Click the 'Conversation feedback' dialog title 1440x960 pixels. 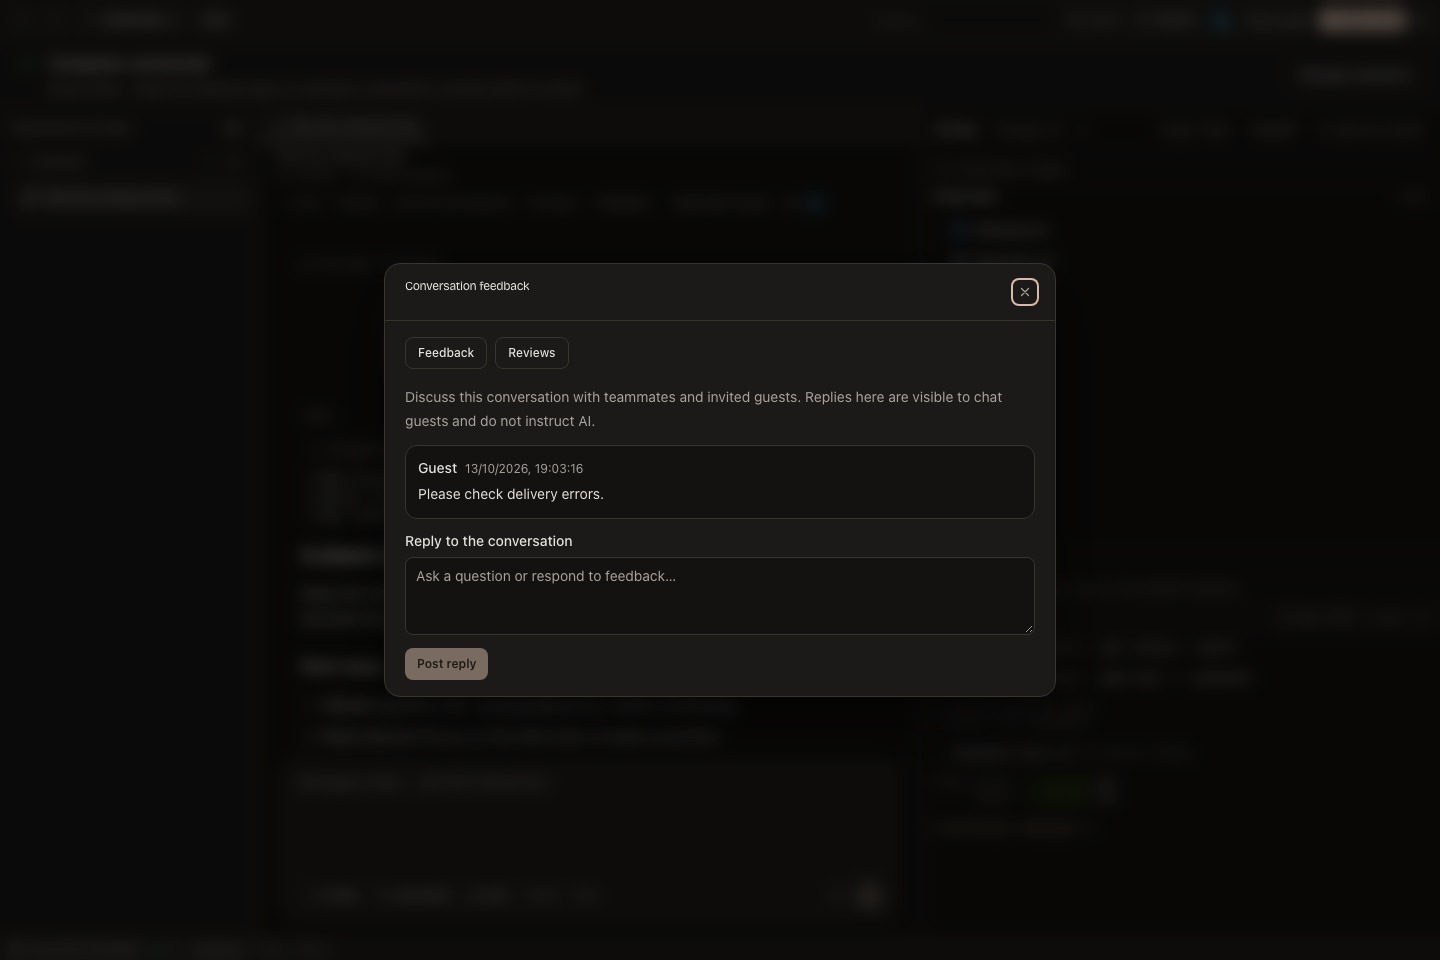(x=467, y=286)
